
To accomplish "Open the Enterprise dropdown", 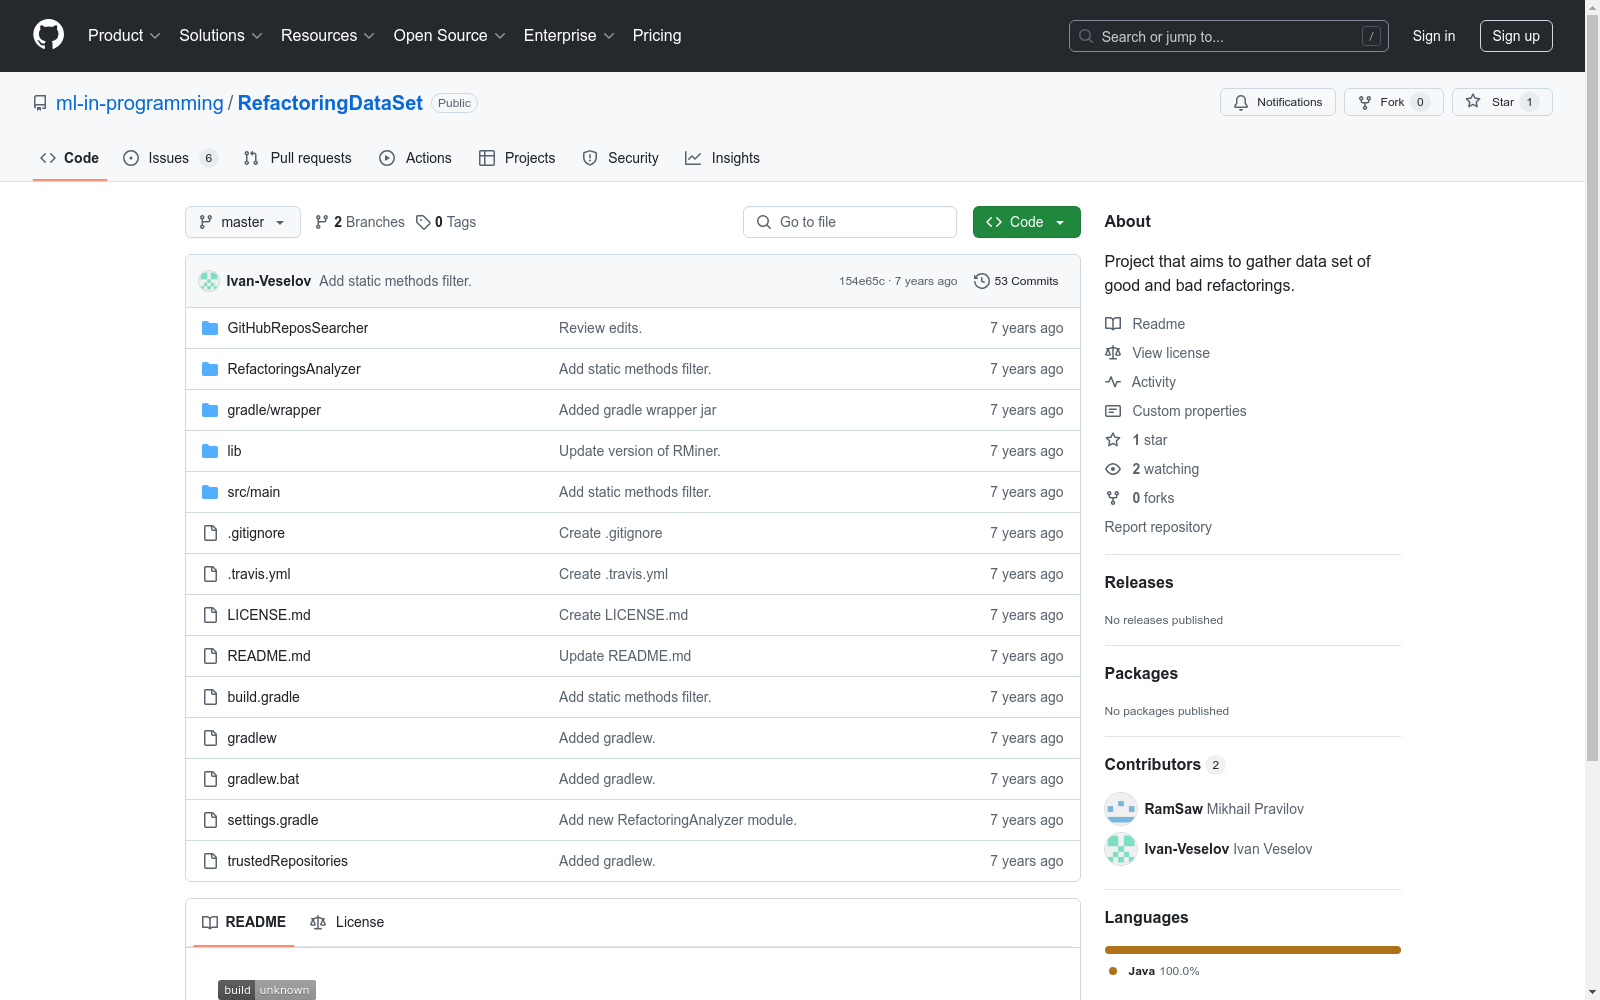I will coord(569,35).
